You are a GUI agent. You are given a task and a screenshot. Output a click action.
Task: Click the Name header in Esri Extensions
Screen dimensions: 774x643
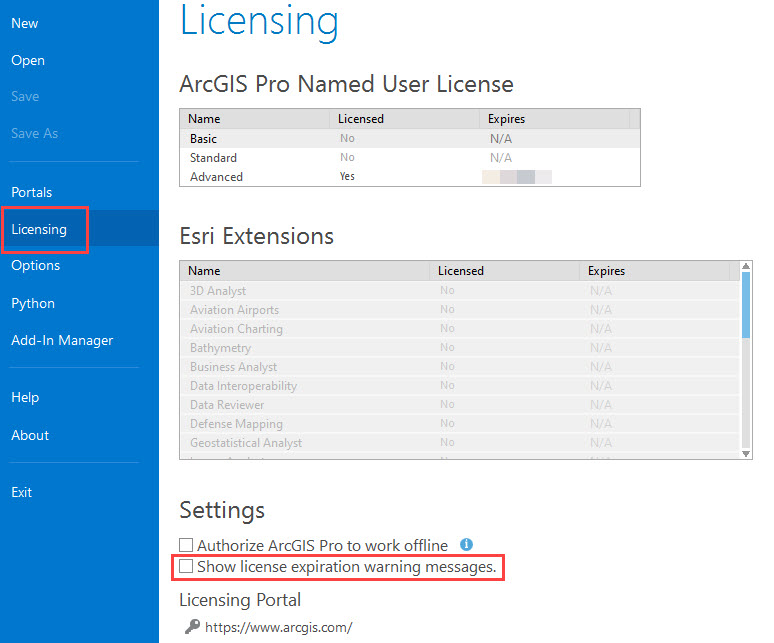click(x=305, y=271)
